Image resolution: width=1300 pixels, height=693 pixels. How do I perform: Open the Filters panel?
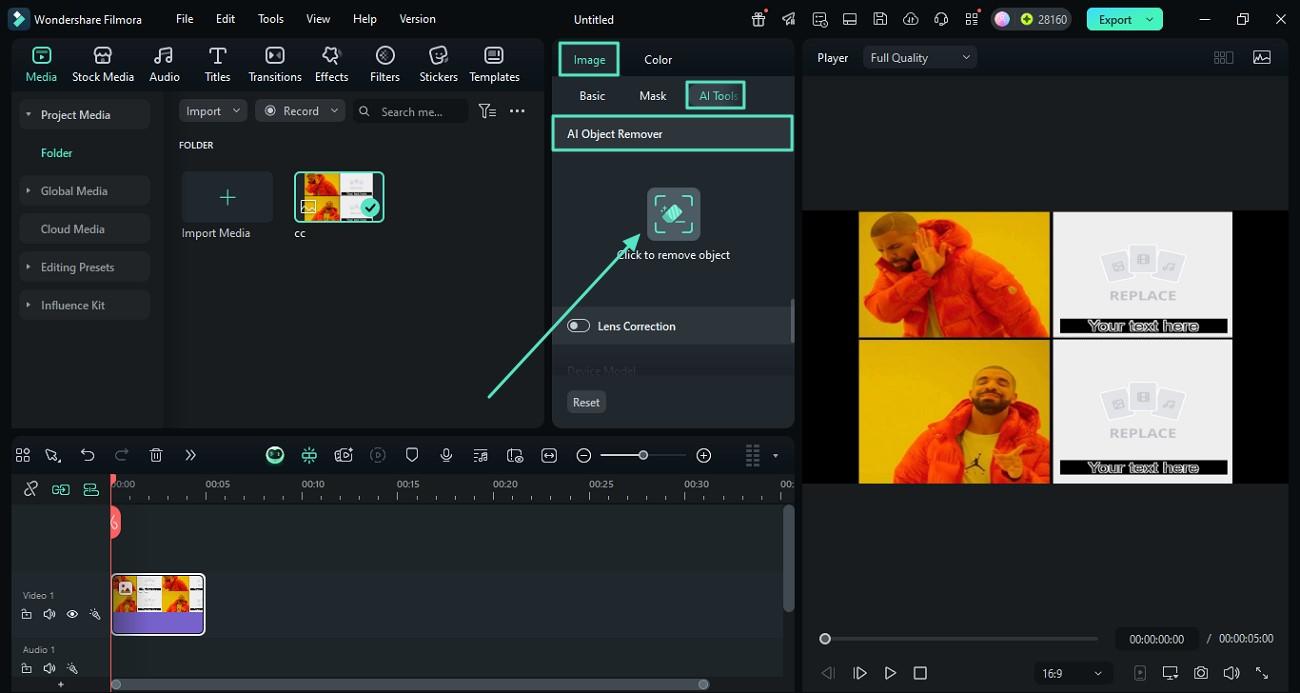tap(385, 65)
